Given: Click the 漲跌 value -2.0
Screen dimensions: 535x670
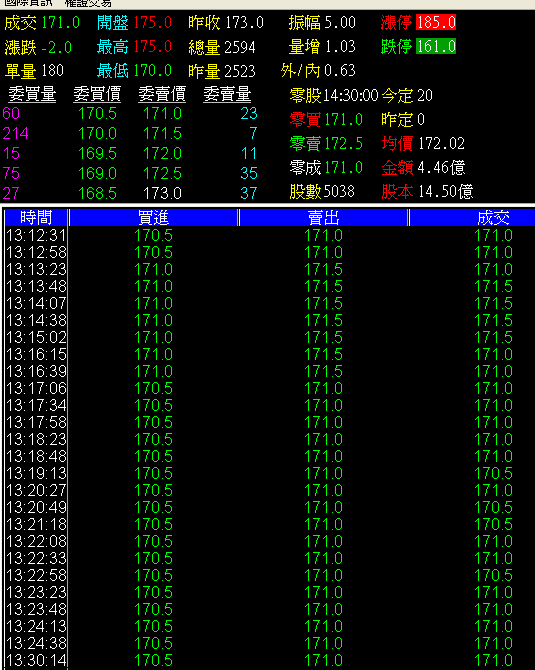Looking at the screenshot, I should (x=56, y=47).
